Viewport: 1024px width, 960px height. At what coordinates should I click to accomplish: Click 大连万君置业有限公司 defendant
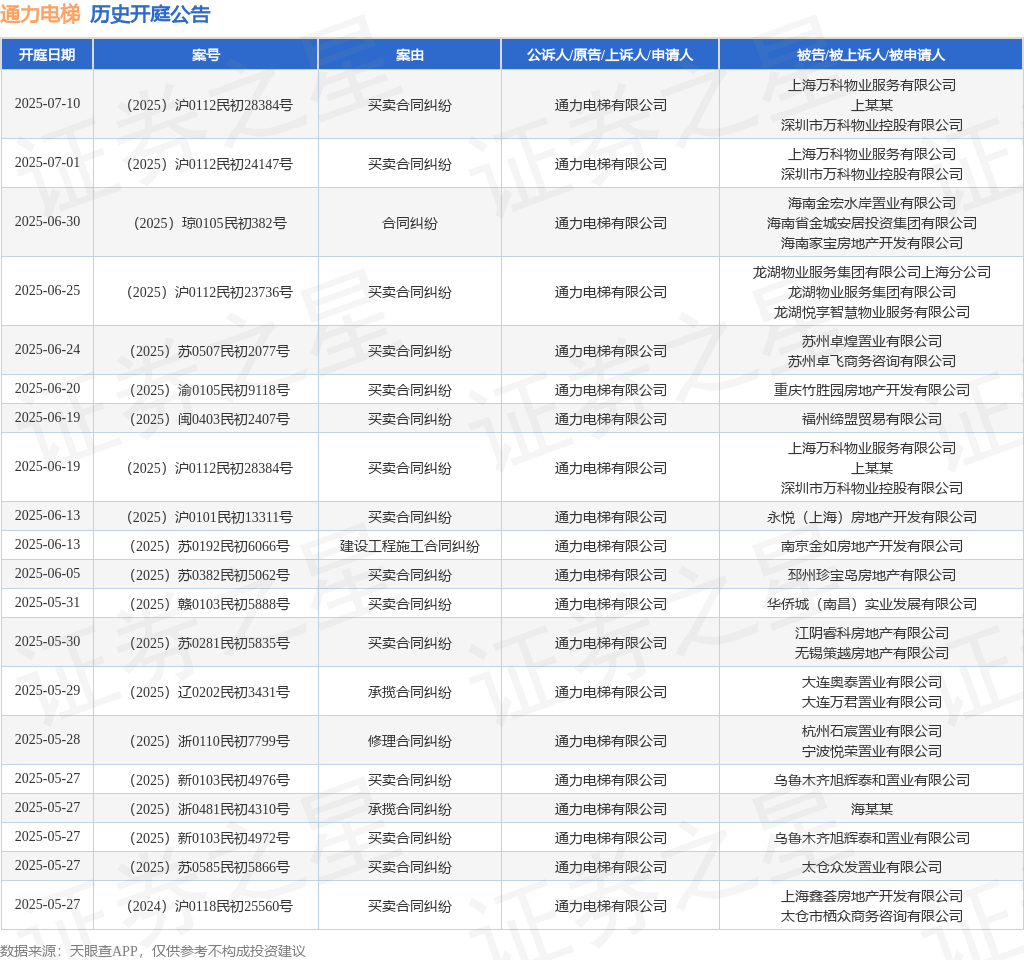coord(871,702)
